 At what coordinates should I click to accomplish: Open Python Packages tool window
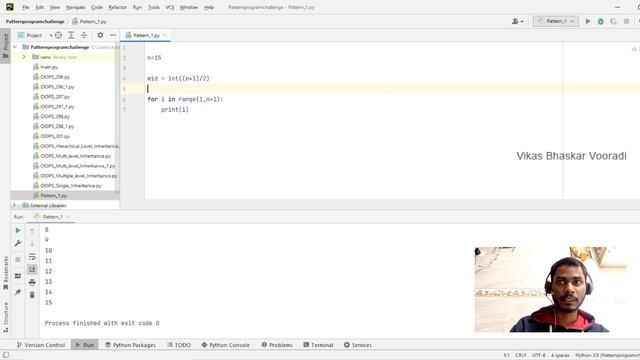pyautogui.click(x=131, y=345)
